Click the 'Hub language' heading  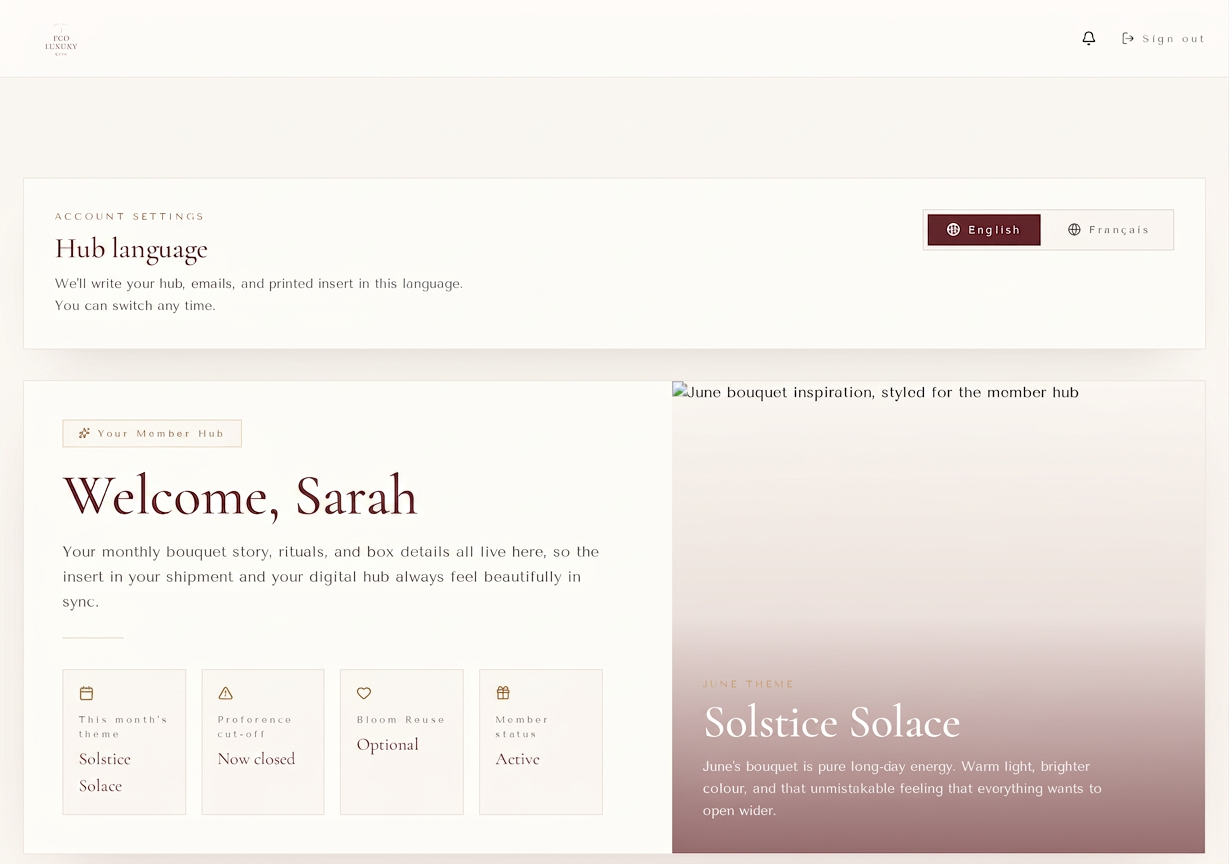131,249
